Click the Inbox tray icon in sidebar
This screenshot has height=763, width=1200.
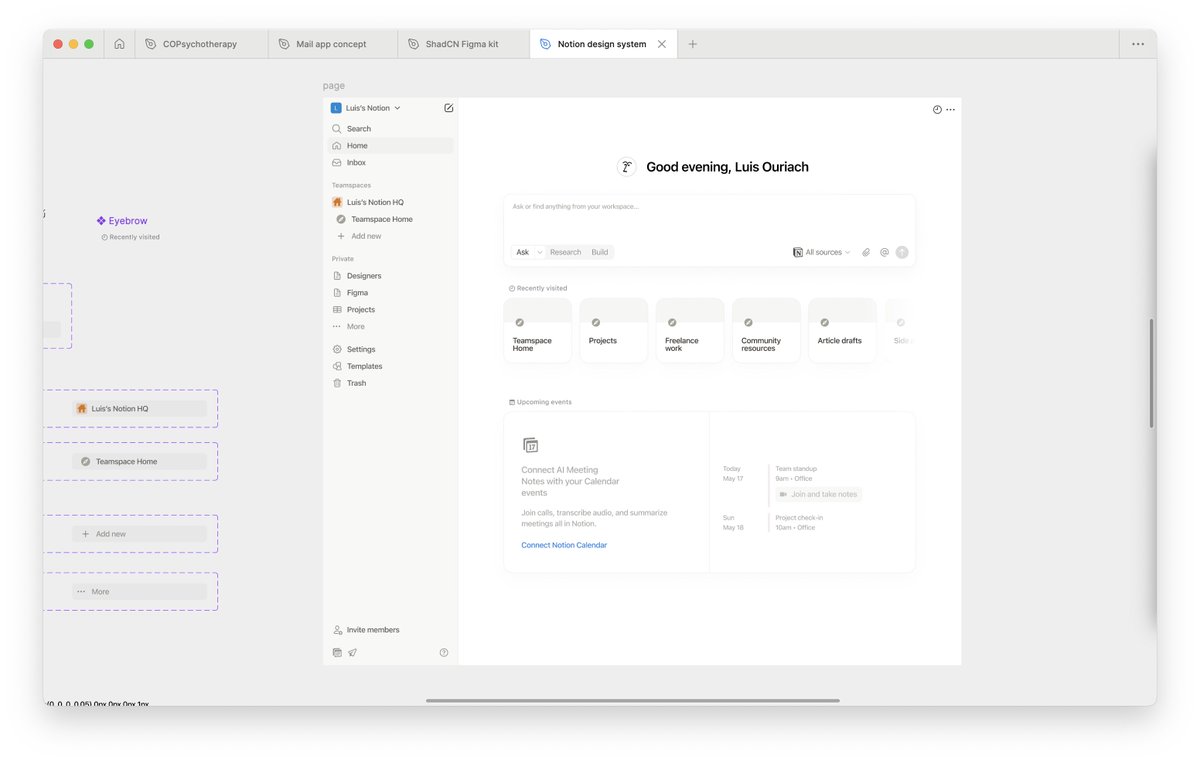337,162
